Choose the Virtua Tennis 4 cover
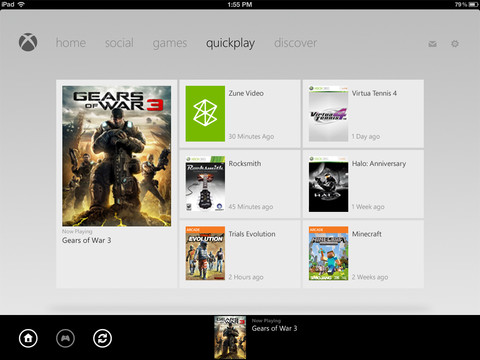The height and width of the screenshot is (360, 480). click(x=328, y=114)
